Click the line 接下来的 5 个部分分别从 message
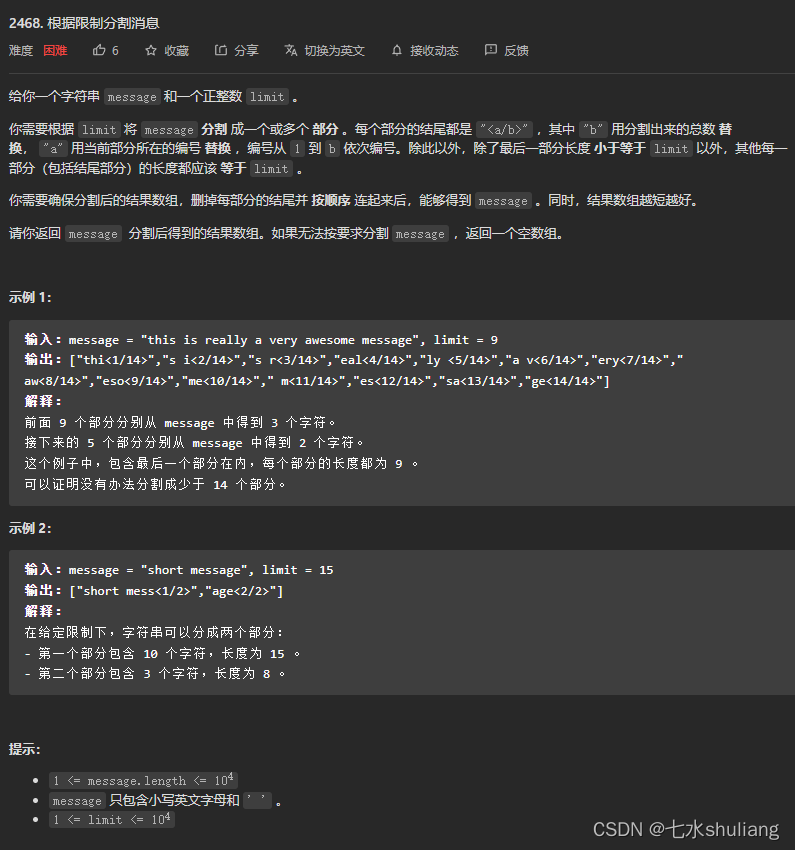The height and width of the screenshot is (850, 795). (194, 443)
